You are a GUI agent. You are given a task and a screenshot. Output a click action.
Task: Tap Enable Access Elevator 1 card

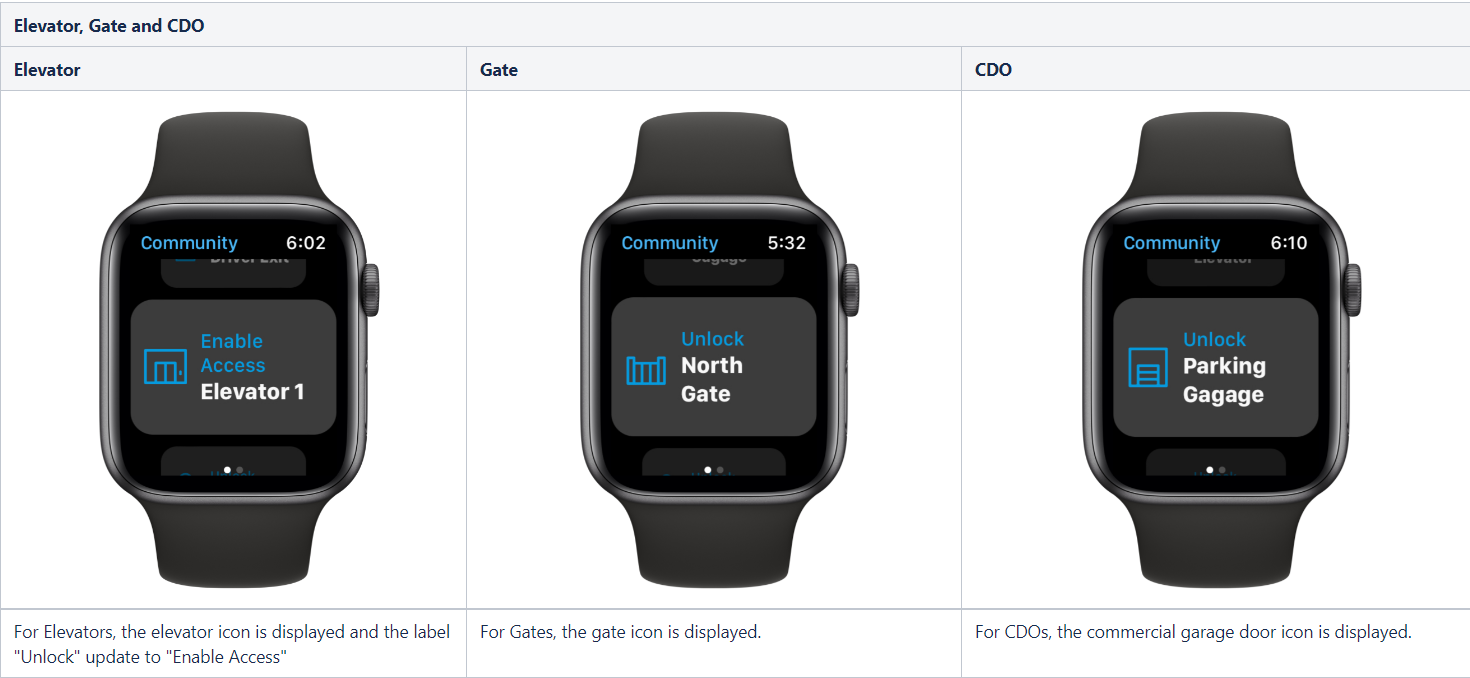tap(233, 367)
